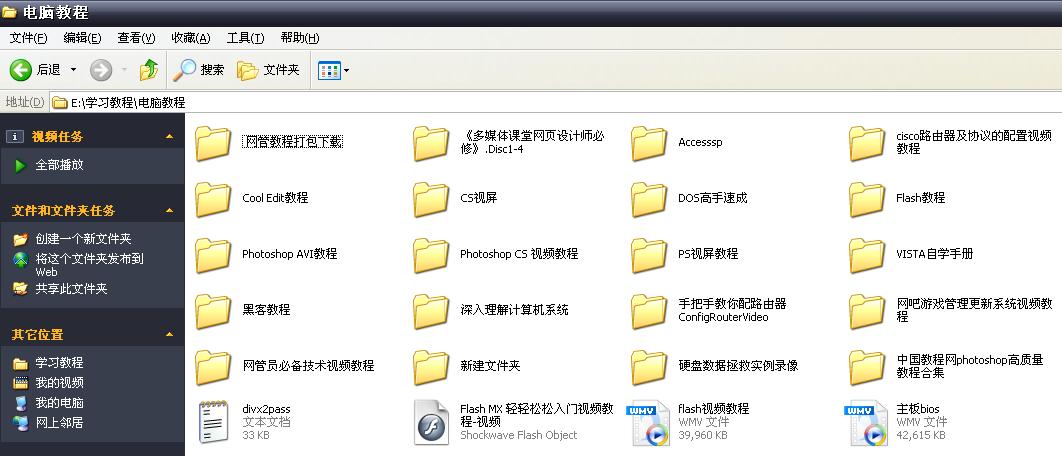Click the Back (后退) arrow button

[22, 70]
